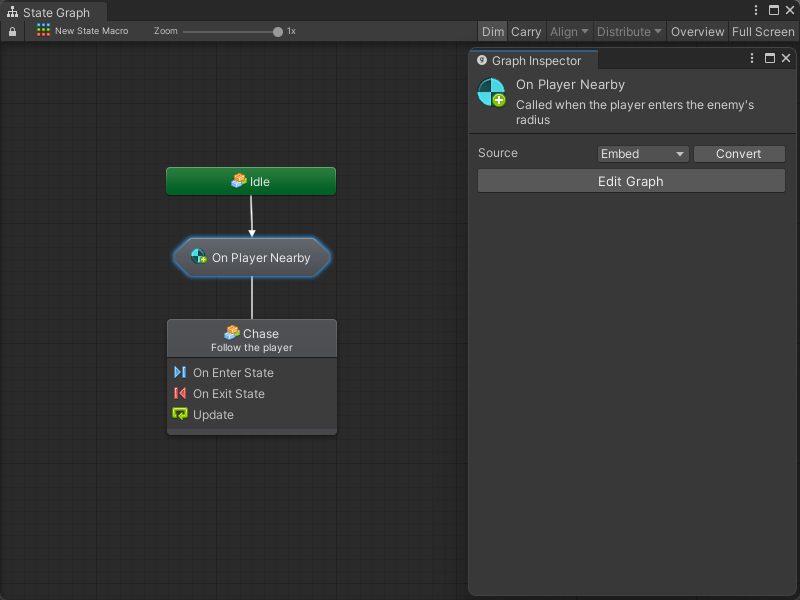Click the Zoom slider handle

[278, 32]
